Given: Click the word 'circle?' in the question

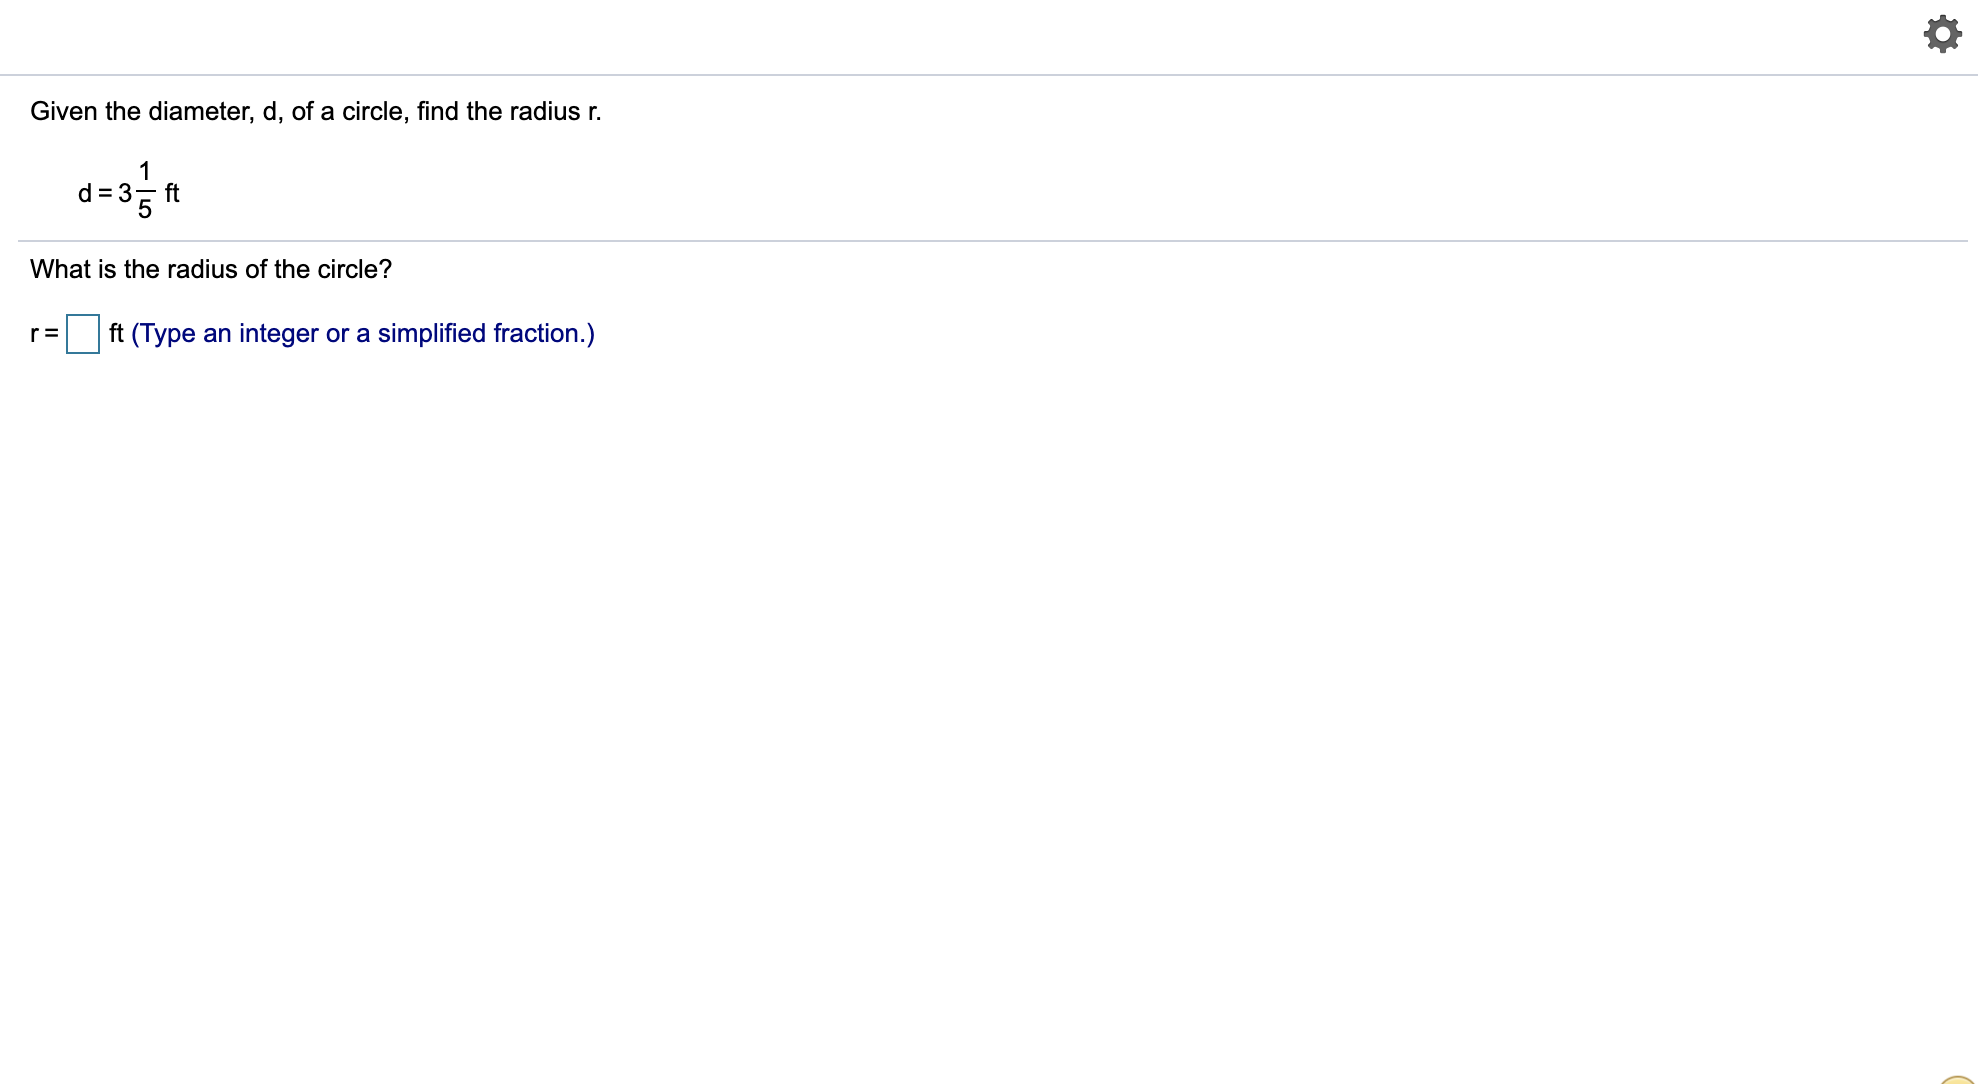Looking at the screenshot, I should pyautogui.click(x=354, y=269).
